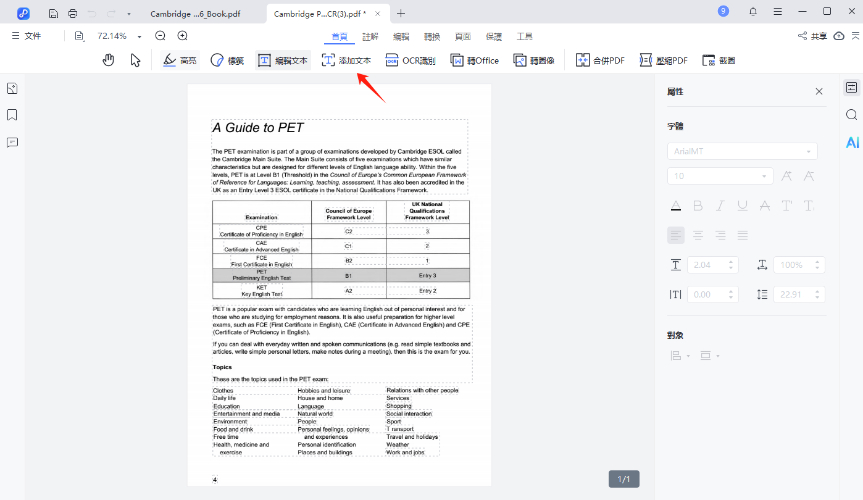Switch to the Home ribbon tab

click(x=340, y=36)
